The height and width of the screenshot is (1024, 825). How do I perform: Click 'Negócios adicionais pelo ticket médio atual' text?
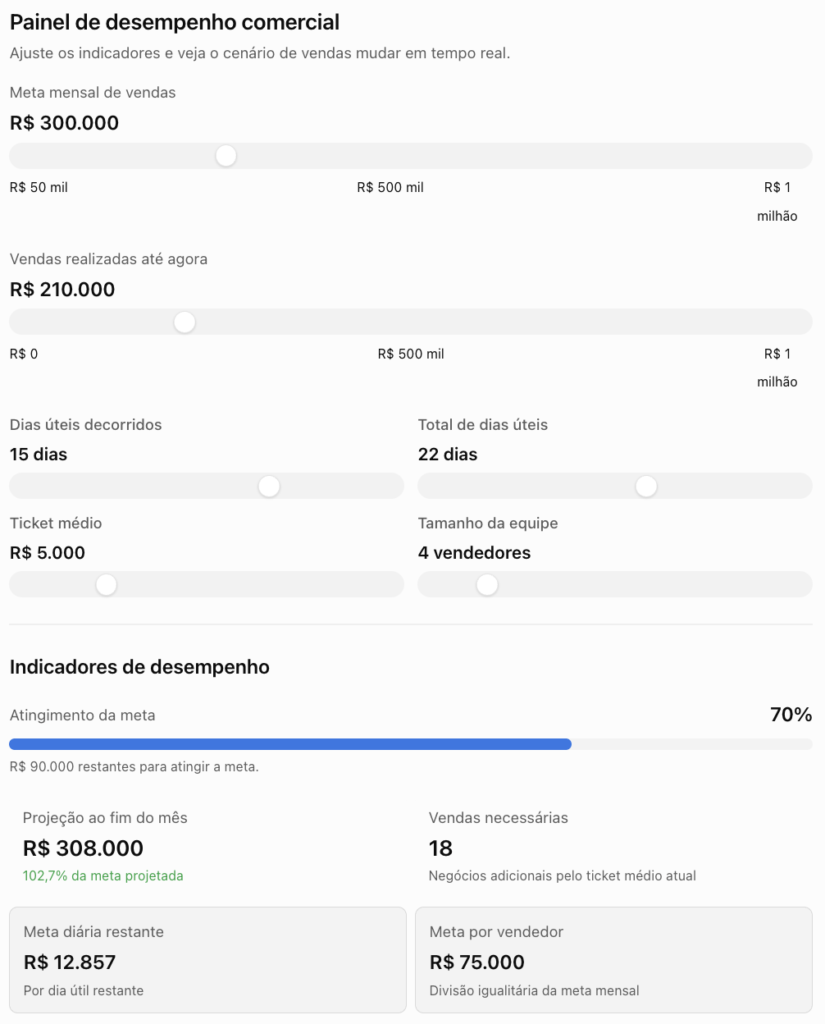tap(562, 876)
